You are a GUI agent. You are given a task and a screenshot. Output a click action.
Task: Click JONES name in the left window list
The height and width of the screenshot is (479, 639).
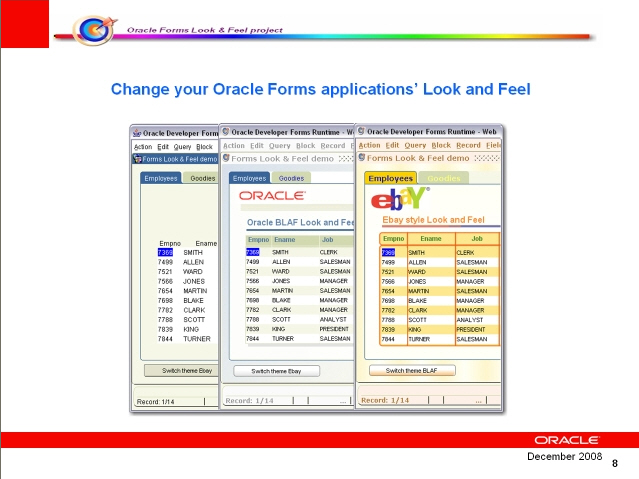coord(194,281)
